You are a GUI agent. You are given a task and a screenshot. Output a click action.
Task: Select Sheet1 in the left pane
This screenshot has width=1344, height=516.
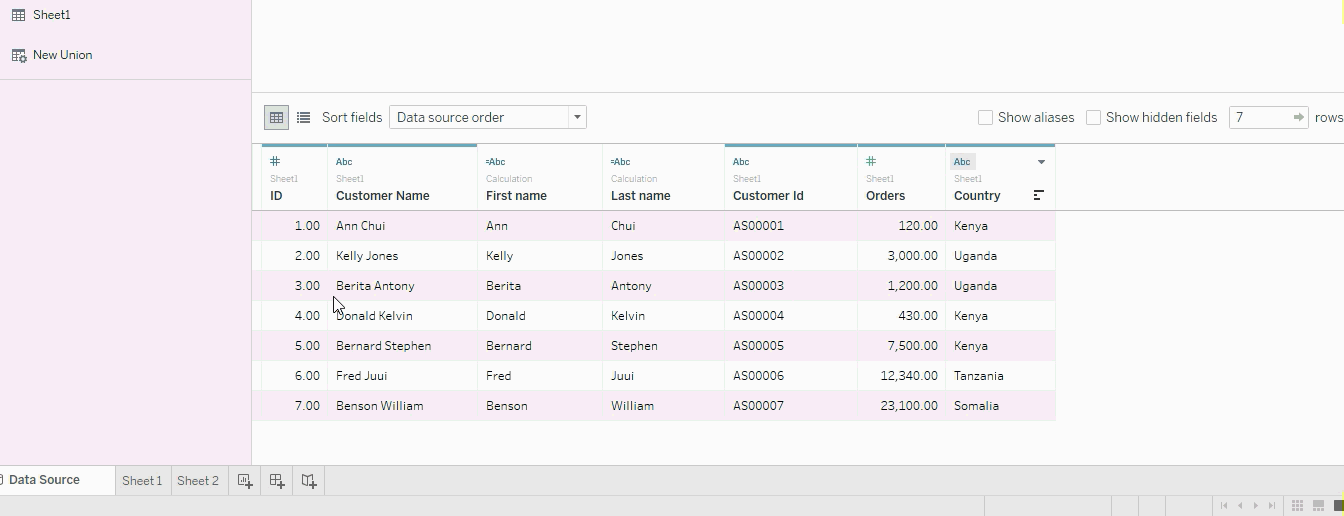coord(52,15)
